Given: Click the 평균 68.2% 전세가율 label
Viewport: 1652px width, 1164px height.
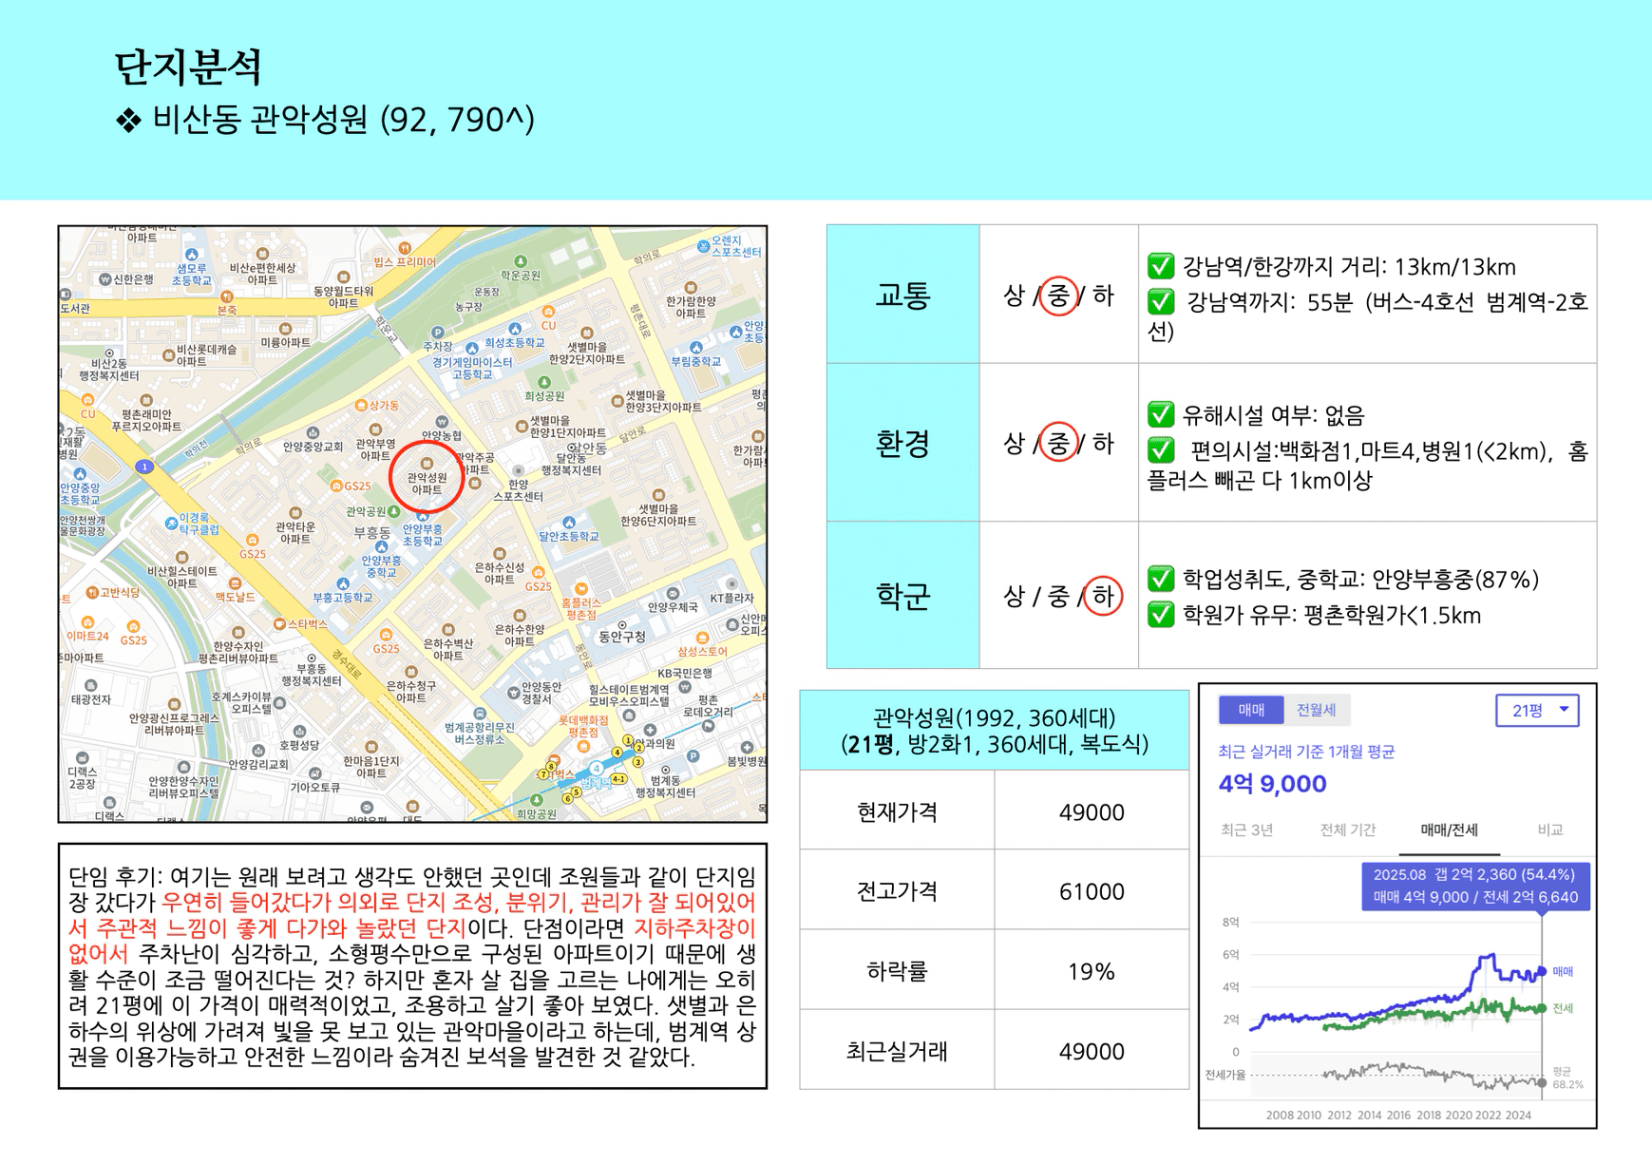Looking at the screenshot, I should point(1567,1078).
